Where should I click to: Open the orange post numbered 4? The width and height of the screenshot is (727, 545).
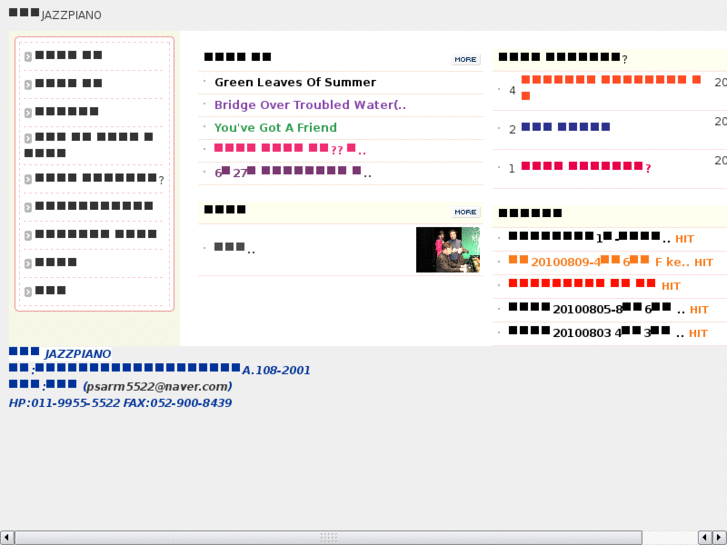coord(611,88)
